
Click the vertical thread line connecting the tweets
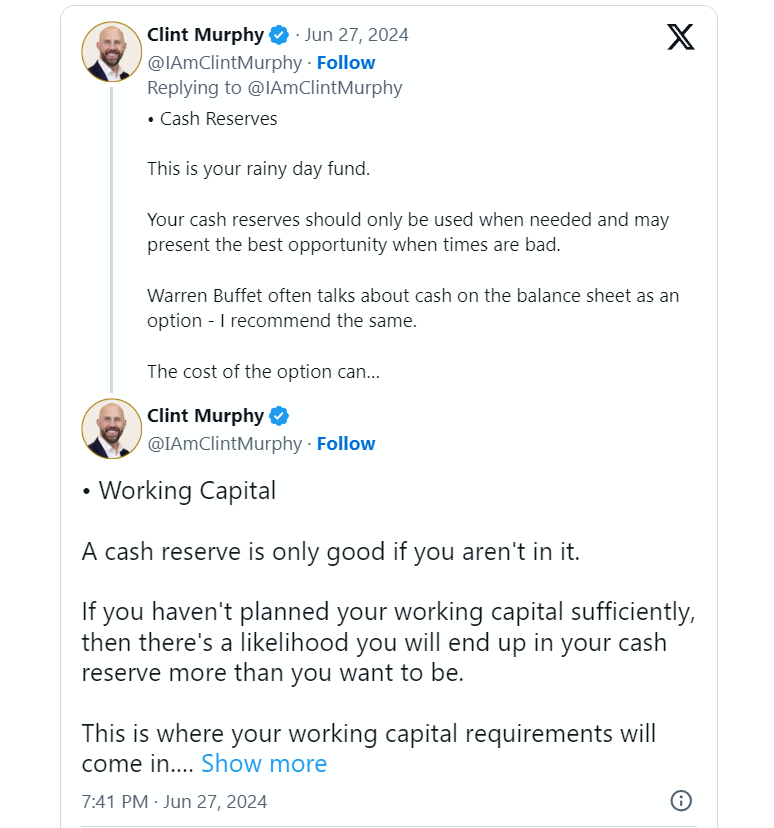[x=111, y=240]
